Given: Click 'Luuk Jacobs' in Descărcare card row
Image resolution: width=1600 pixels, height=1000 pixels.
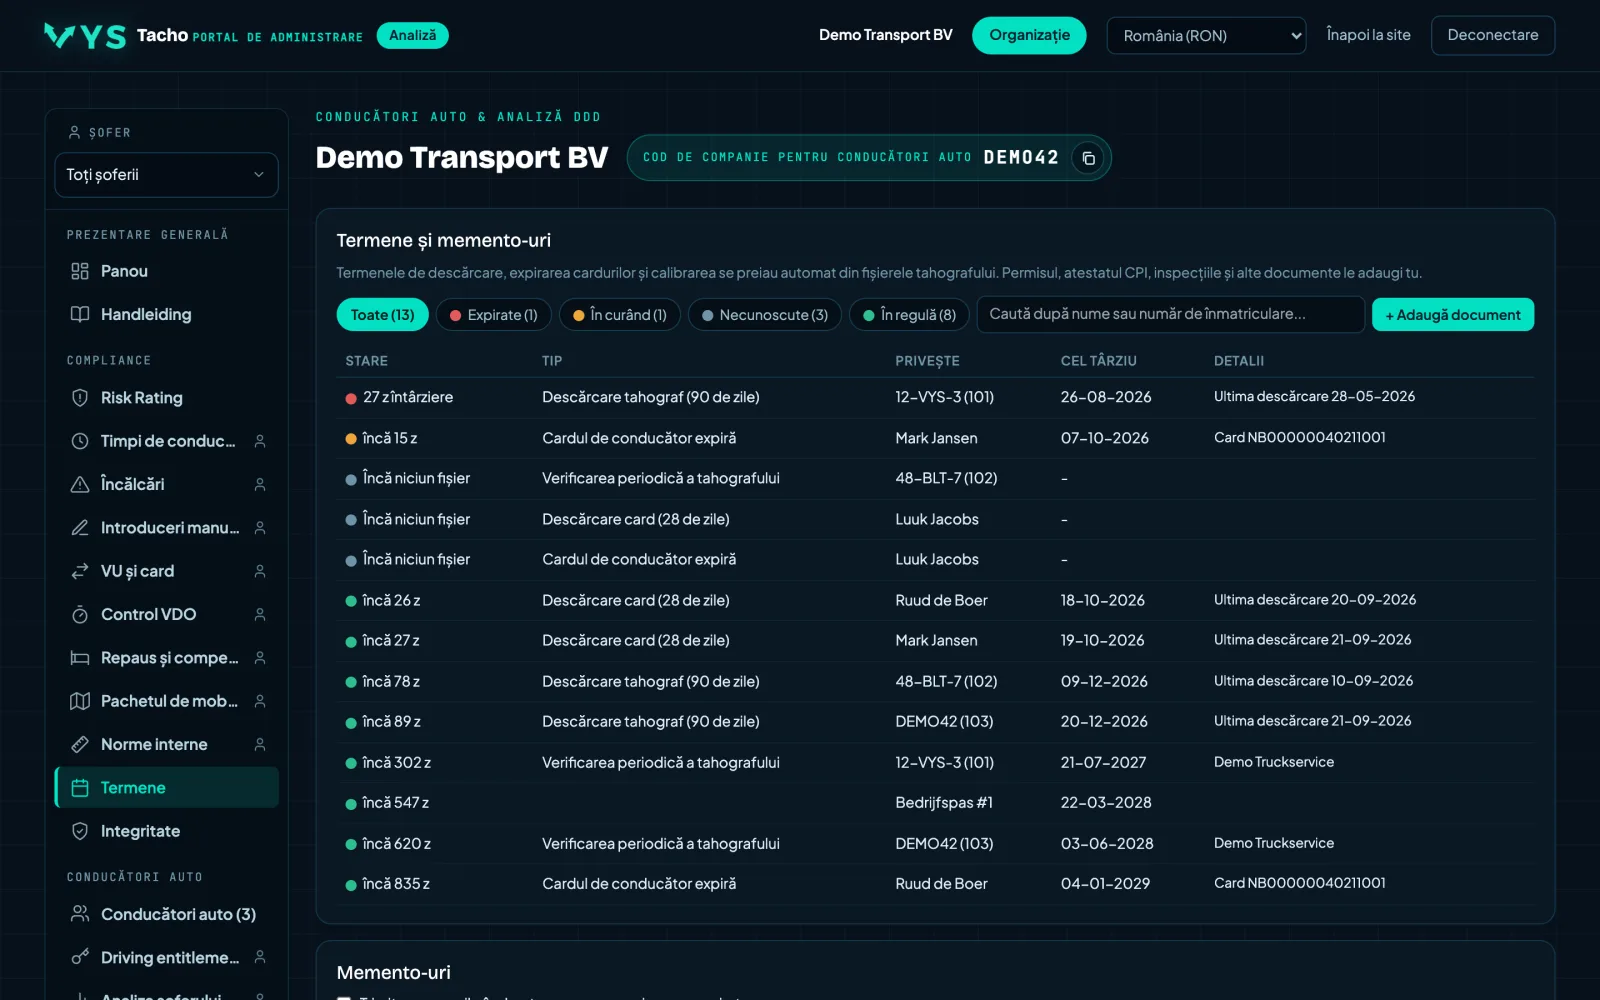Looking at the screenshot, I should (936, 519).
